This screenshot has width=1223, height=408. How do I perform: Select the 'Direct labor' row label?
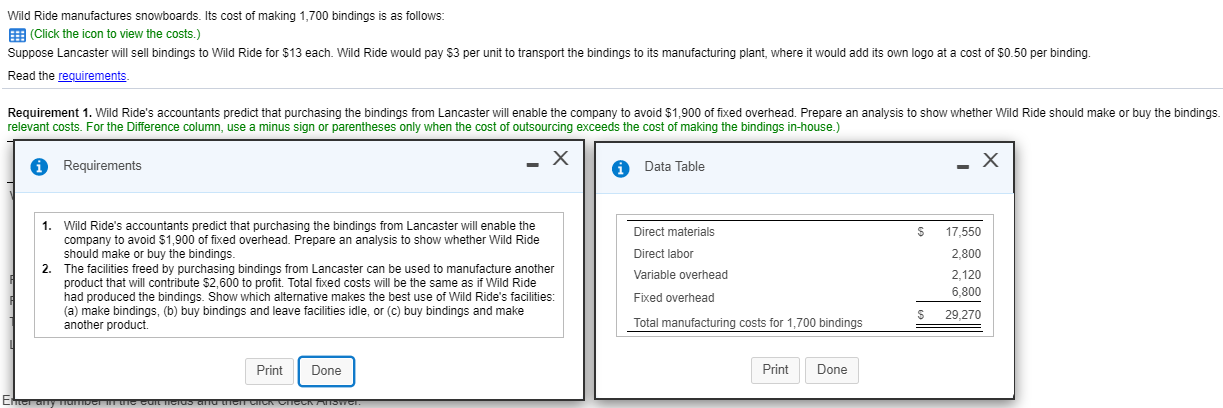663,254
